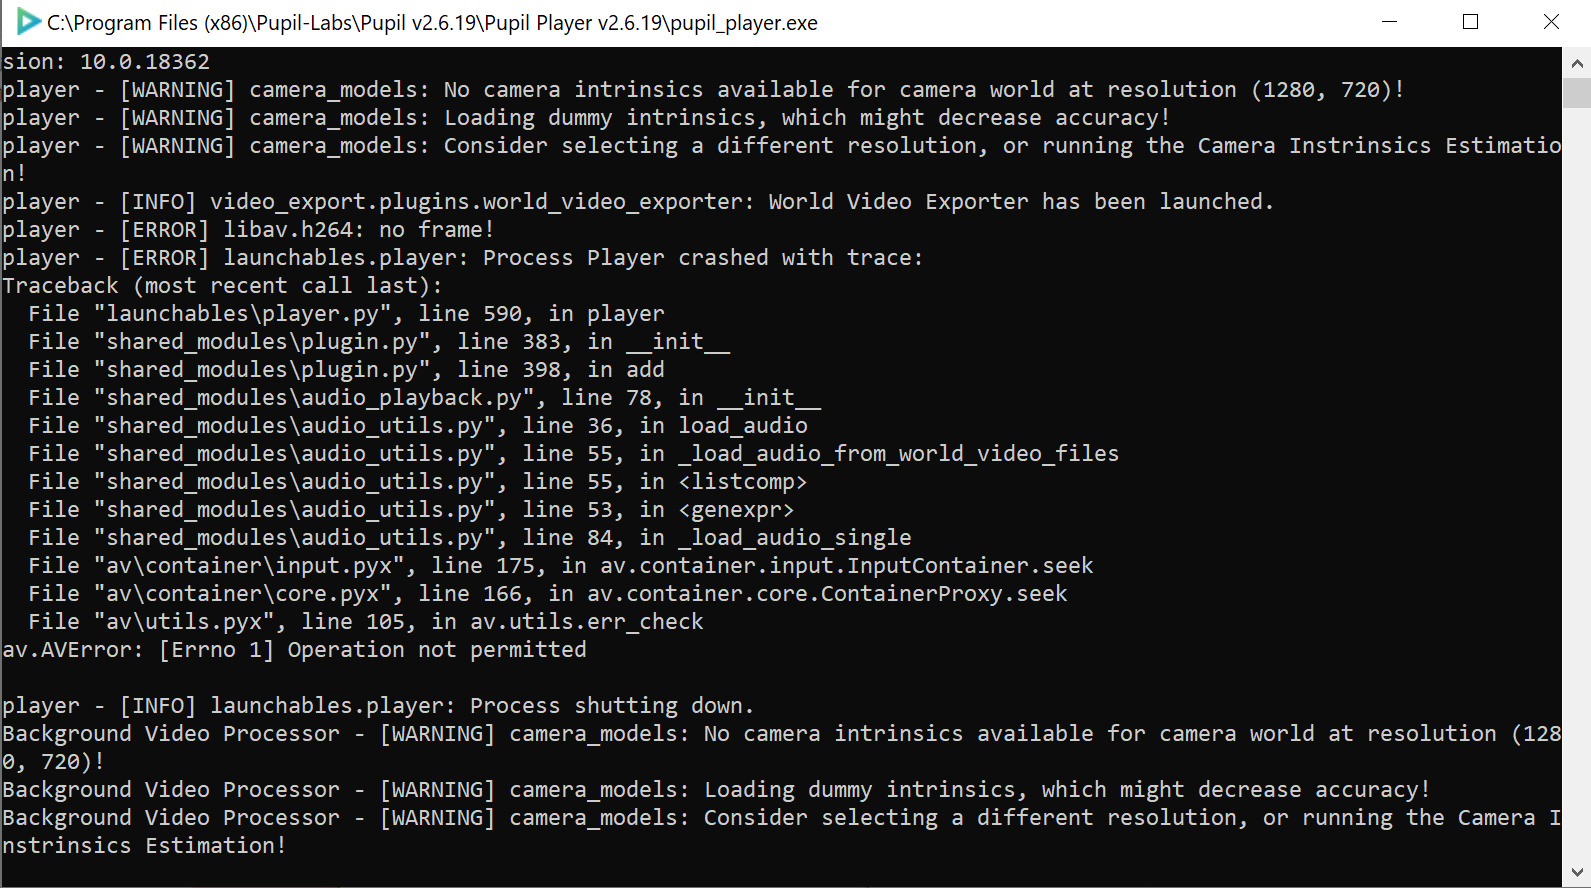Click the 'Traceback (most recent call last)' line
Image resolution: width=1591 pixels, height=888 pixels.
coord(222,286)
